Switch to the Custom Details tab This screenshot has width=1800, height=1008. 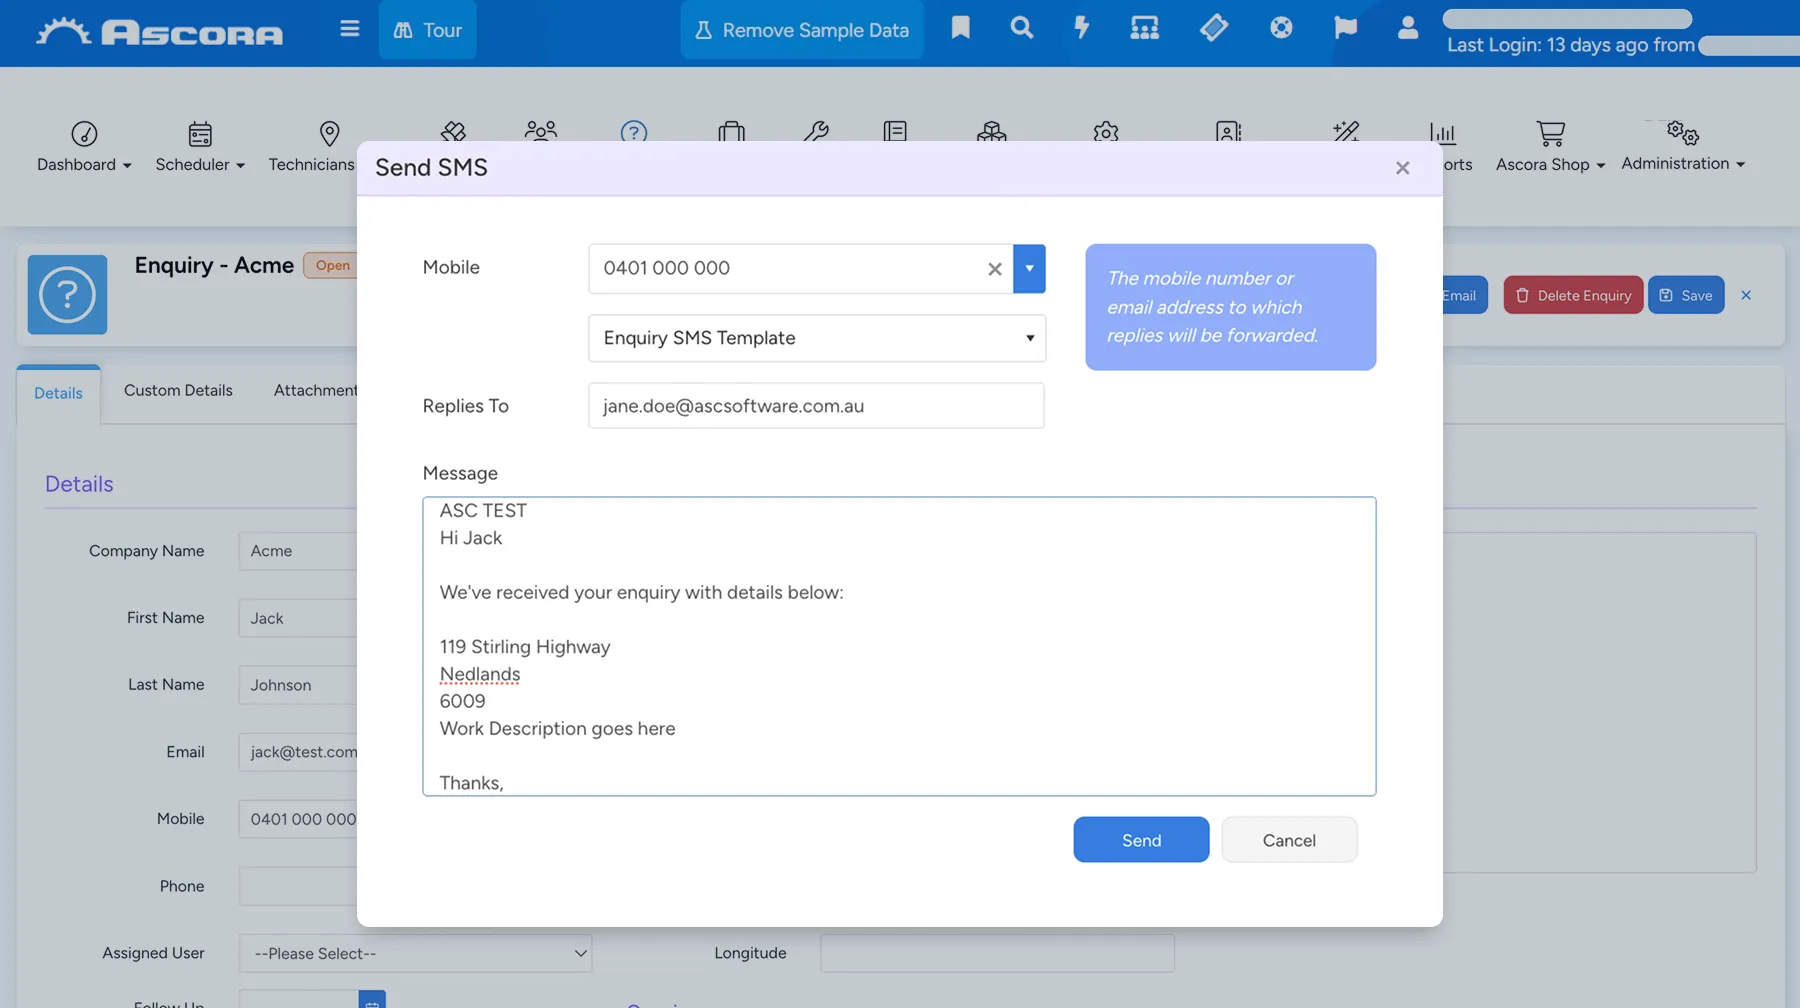click(x=178, y=390)
